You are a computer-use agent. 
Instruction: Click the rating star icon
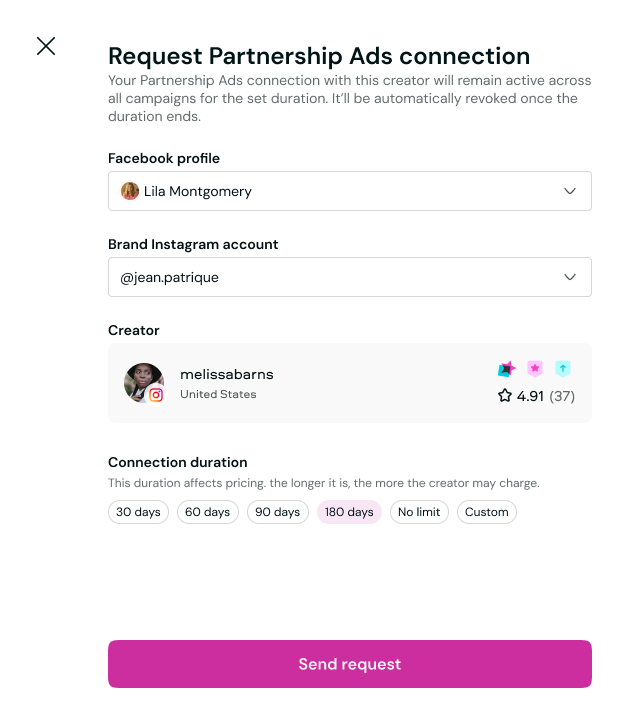[505, 396]
